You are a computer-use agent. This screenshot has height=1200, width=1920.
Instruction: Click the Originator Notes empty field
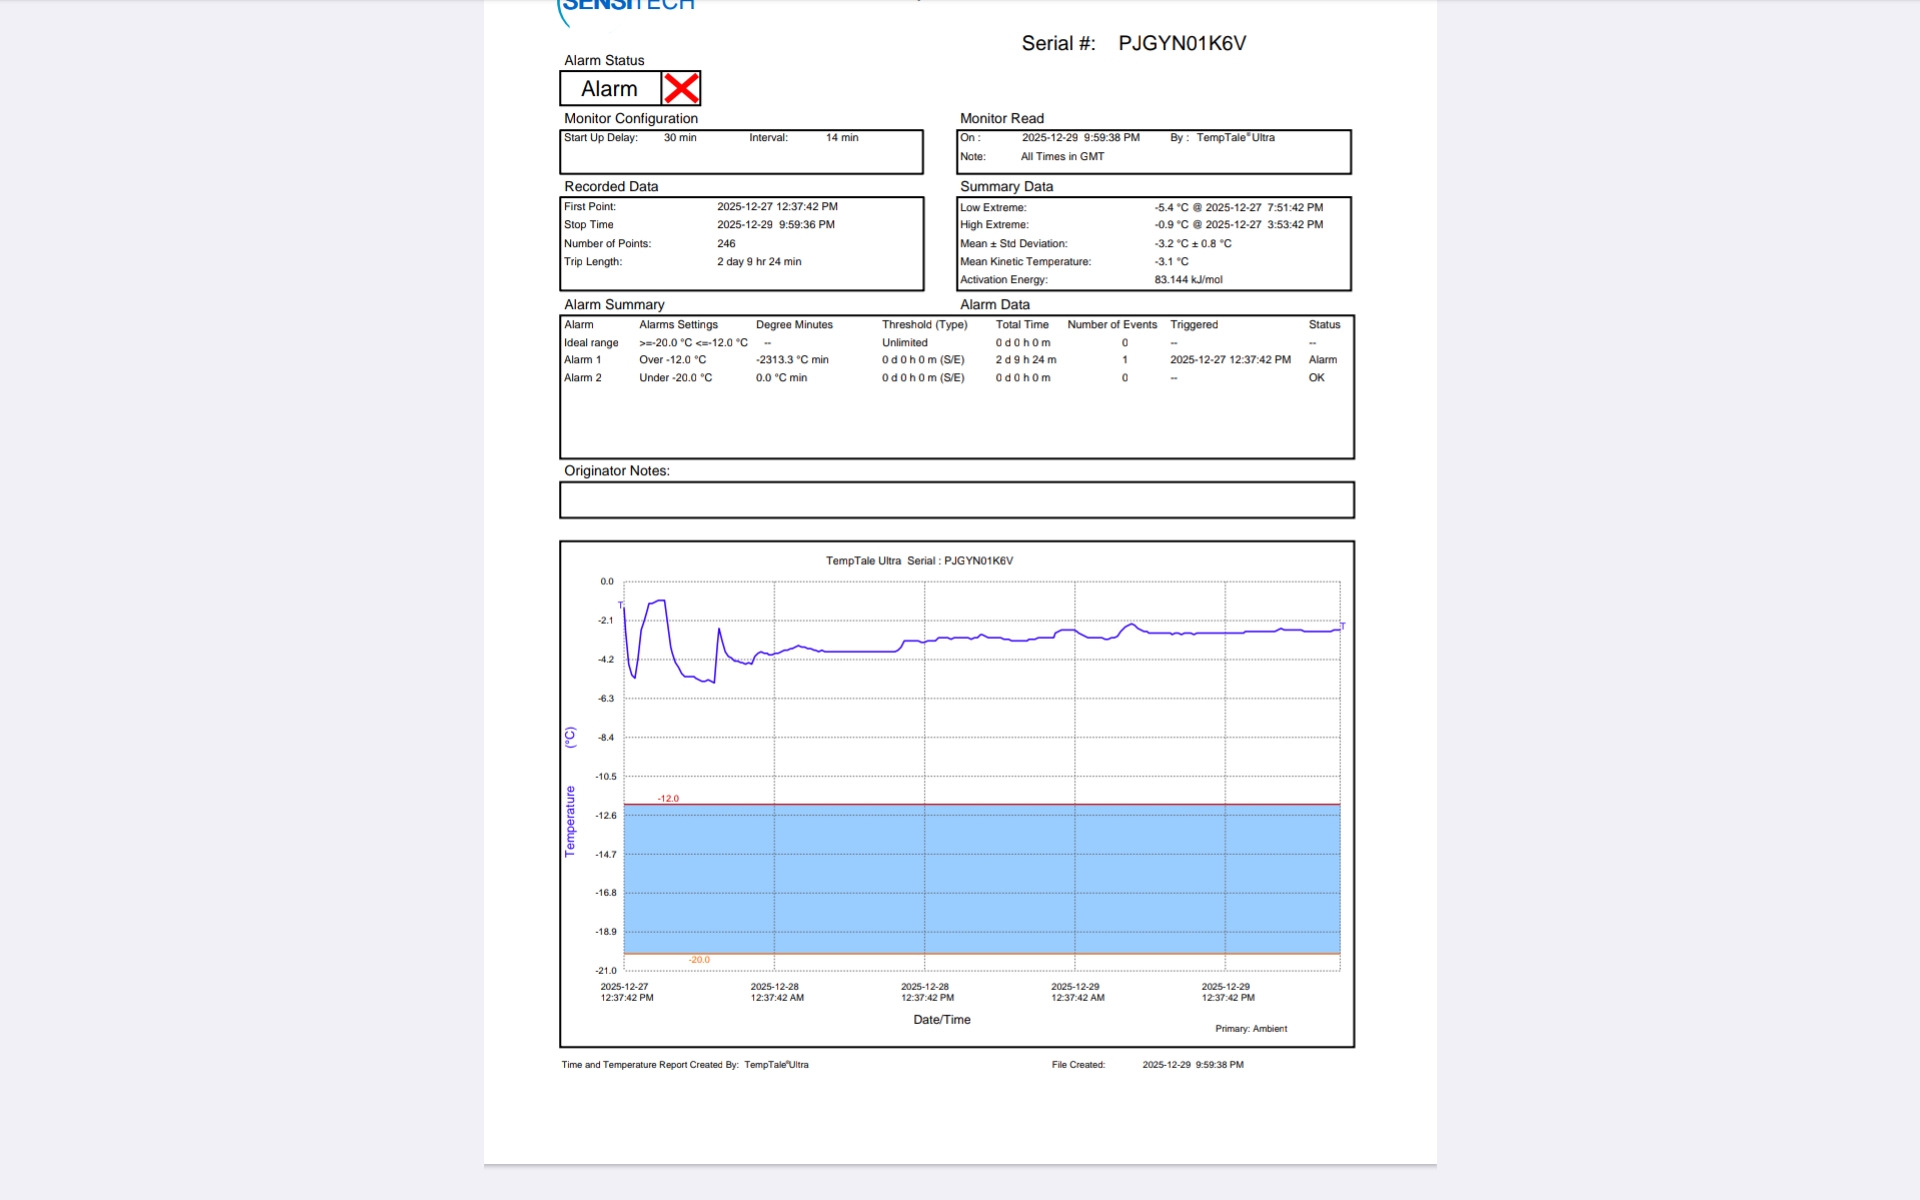[x=956, y=500]
